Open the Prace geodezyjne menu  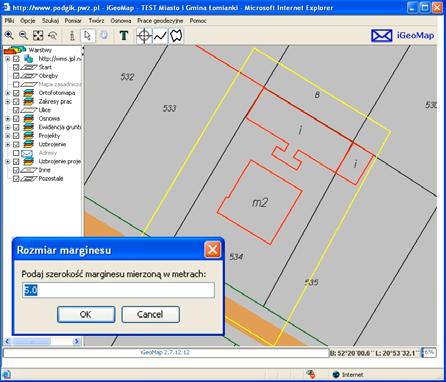tap(160, 21)
